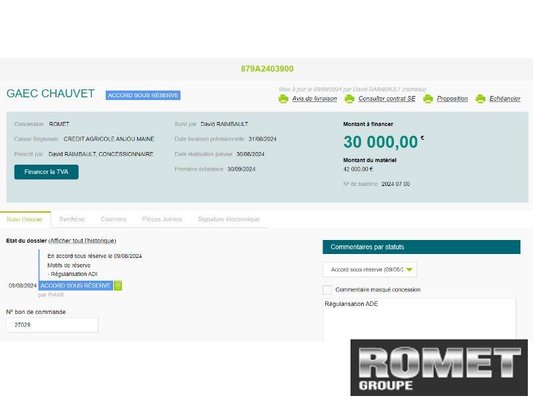Click the green icon next to ACCORD SOUS RÉSERVE status
Screen dimensions: 533x400
click(118, 285)
